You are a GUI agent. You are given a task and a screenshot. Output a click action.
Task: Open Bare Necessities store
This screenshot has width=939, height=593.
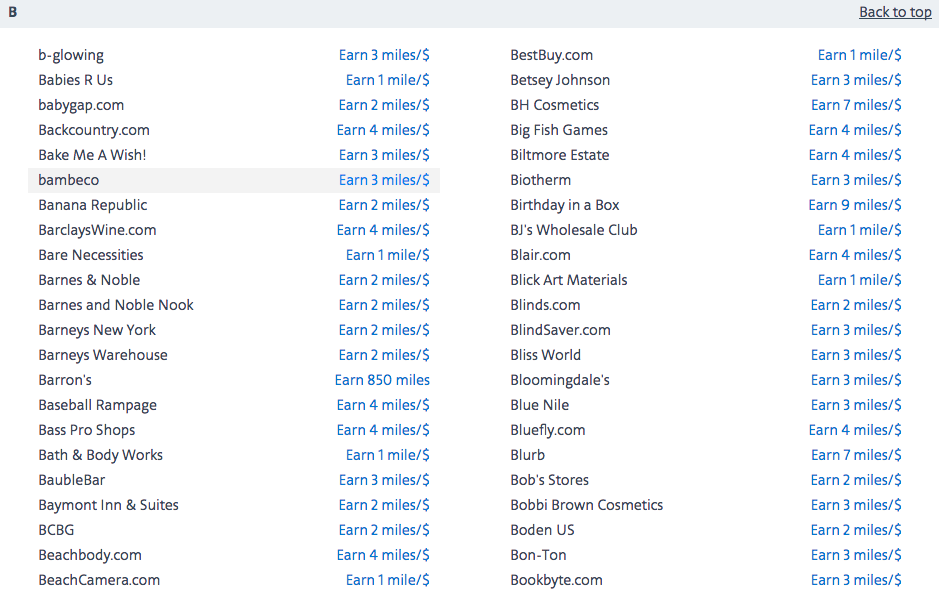pos(91,255)
